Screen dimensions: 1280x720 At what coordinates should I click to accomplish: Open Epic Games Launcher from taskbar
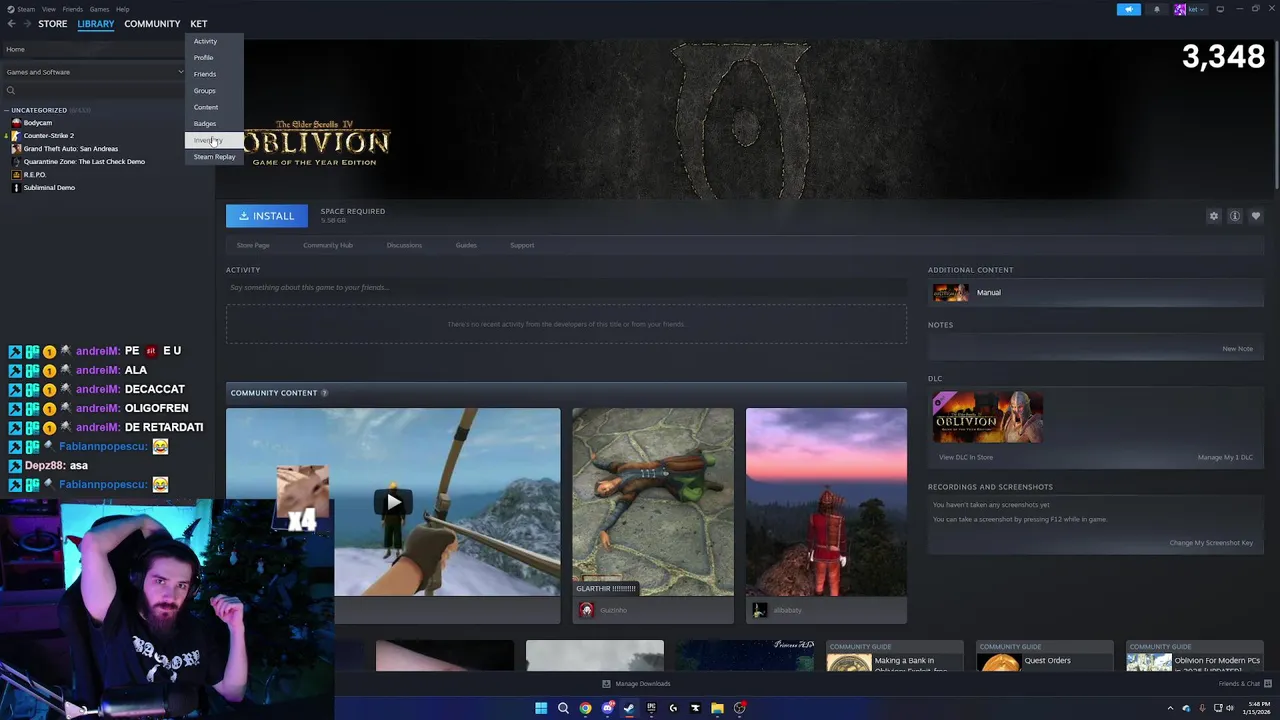(651, 708)
